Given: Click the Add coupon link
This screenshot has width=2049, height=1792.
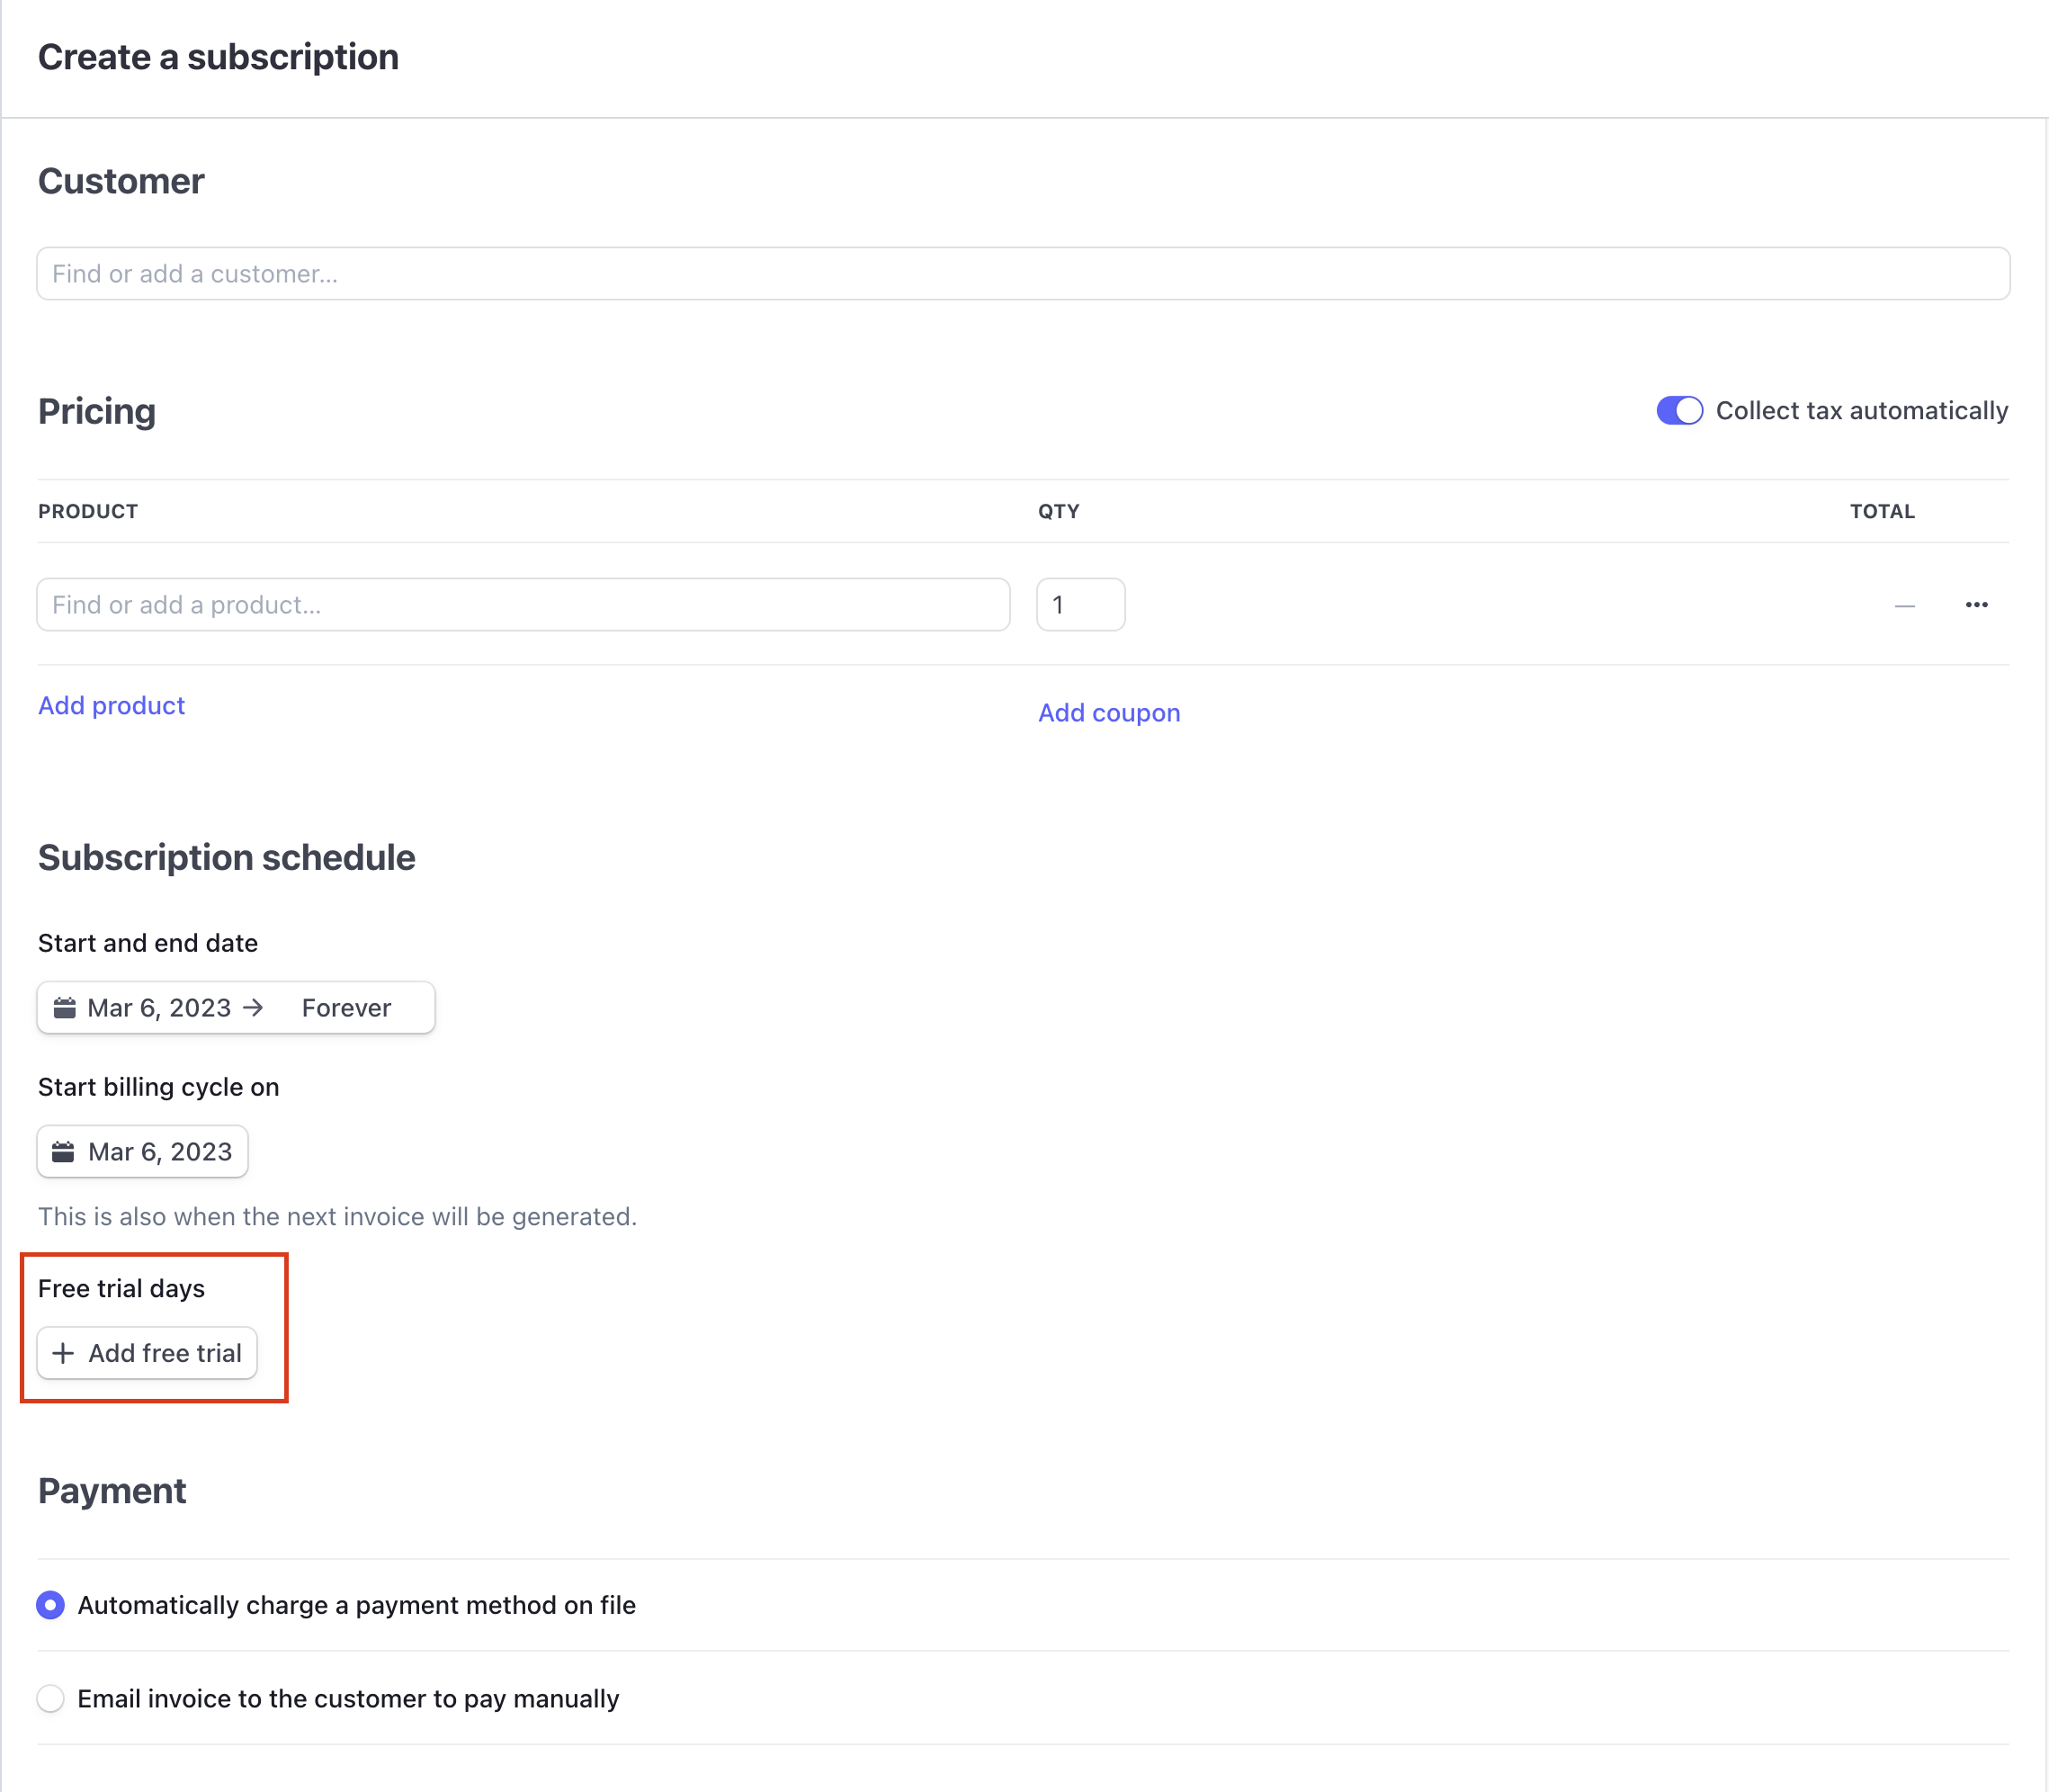Looking at the screenshot, I should coord(1109,713).
